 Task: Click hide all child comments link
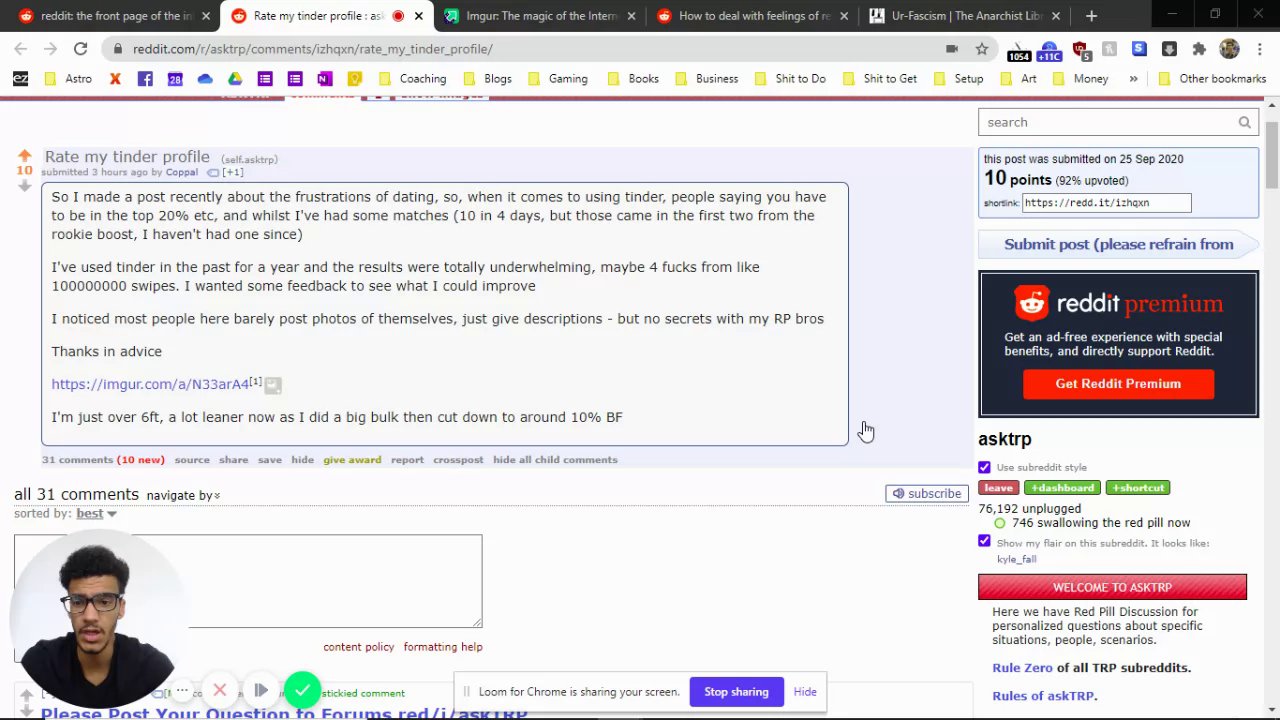click(x=555, y=460)
